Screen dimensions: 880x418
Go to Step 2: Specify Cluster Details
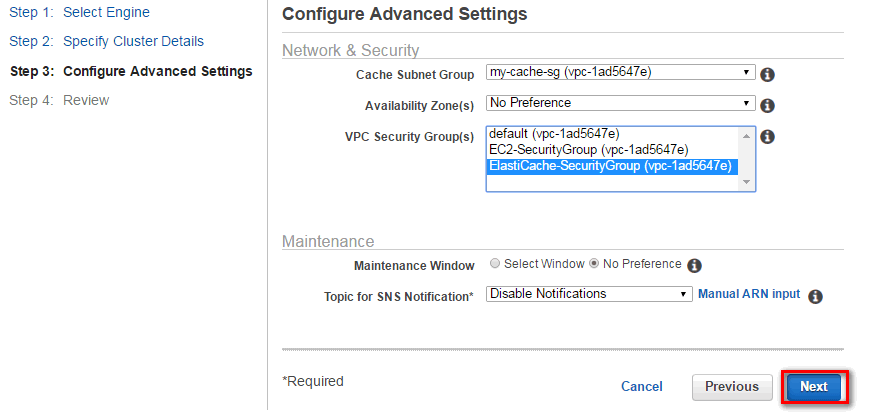click(x=107, y=42)
